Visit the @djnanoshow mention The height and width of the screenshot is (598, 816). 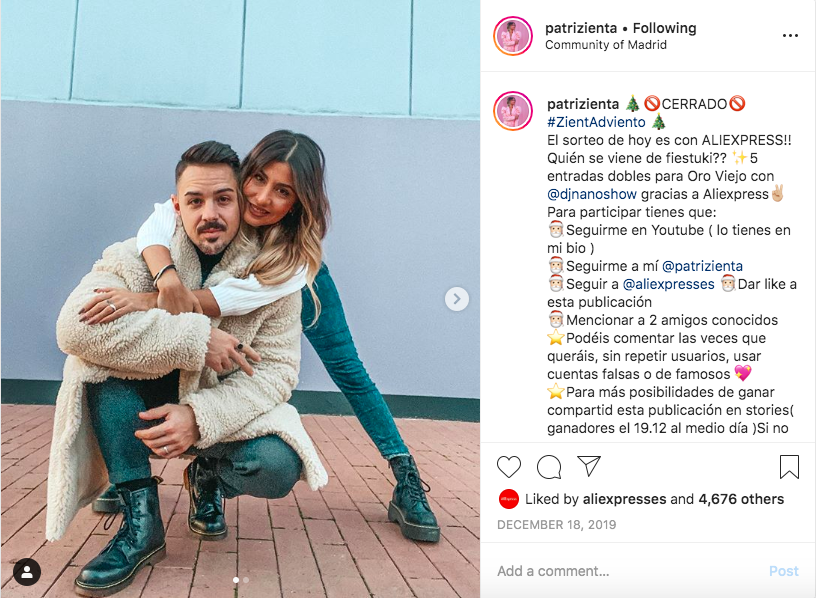coord(592,194)
